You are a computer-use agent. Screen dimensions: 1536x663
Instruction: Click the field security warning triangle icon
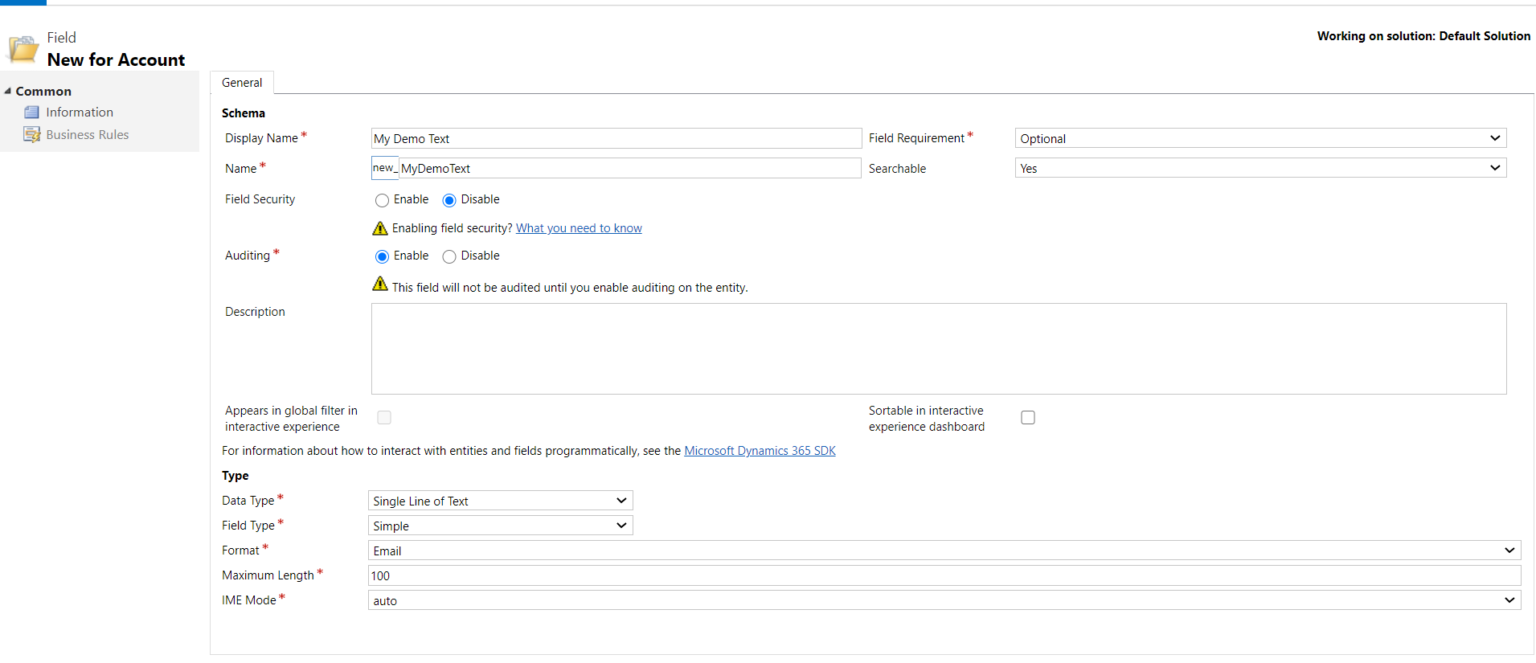click(x=380, y=228)
